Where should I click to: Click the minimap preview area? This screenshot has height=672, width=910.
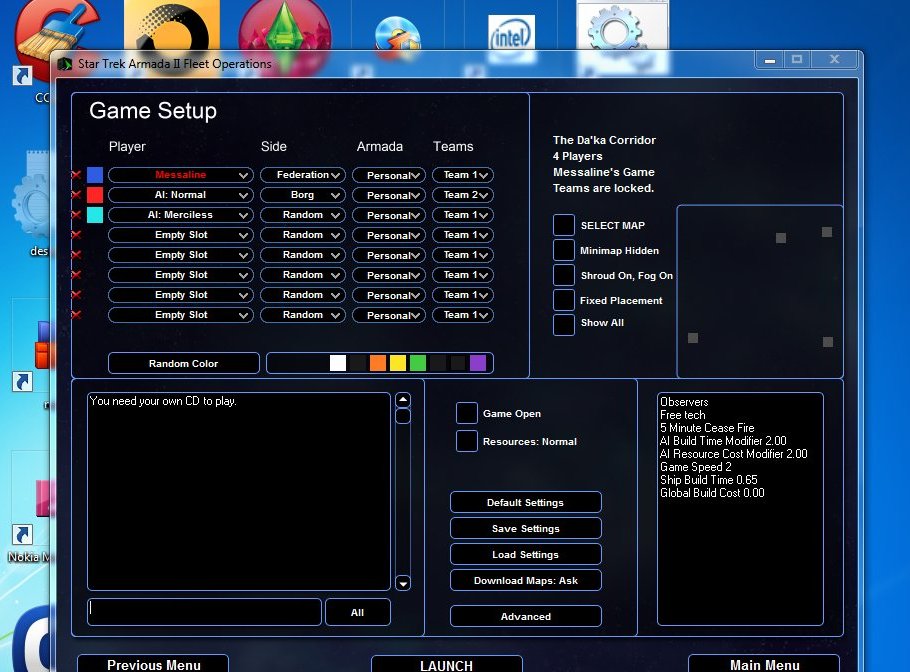pos(759,290)
